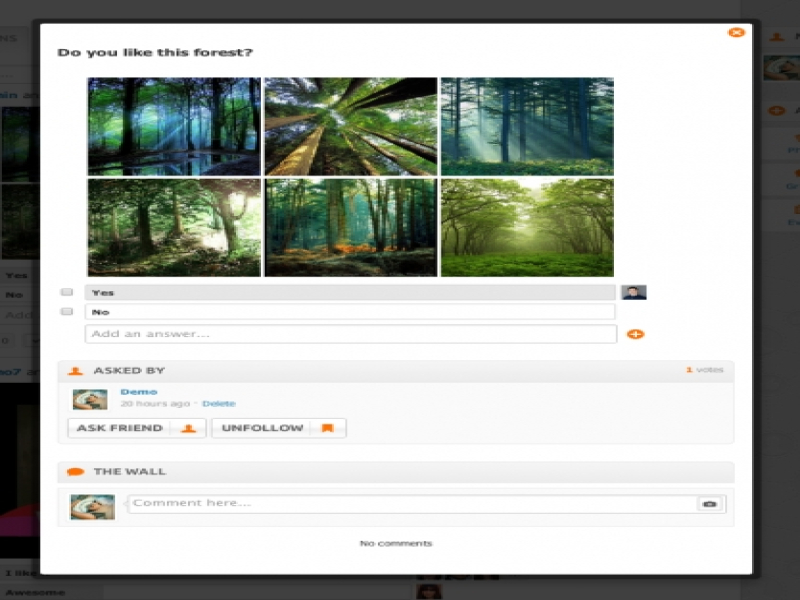This screenshot has height=600, width=800.
Task: Open the top-middle upward tree canopy photo
Action: tap(351, 127)
